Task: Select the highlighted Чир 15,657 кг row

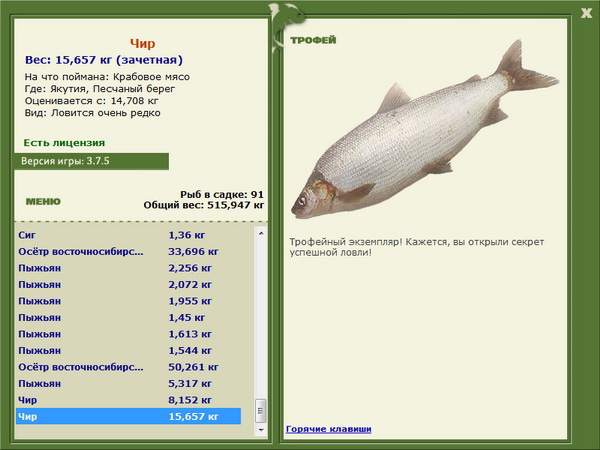Action: [x=129, y=416]
